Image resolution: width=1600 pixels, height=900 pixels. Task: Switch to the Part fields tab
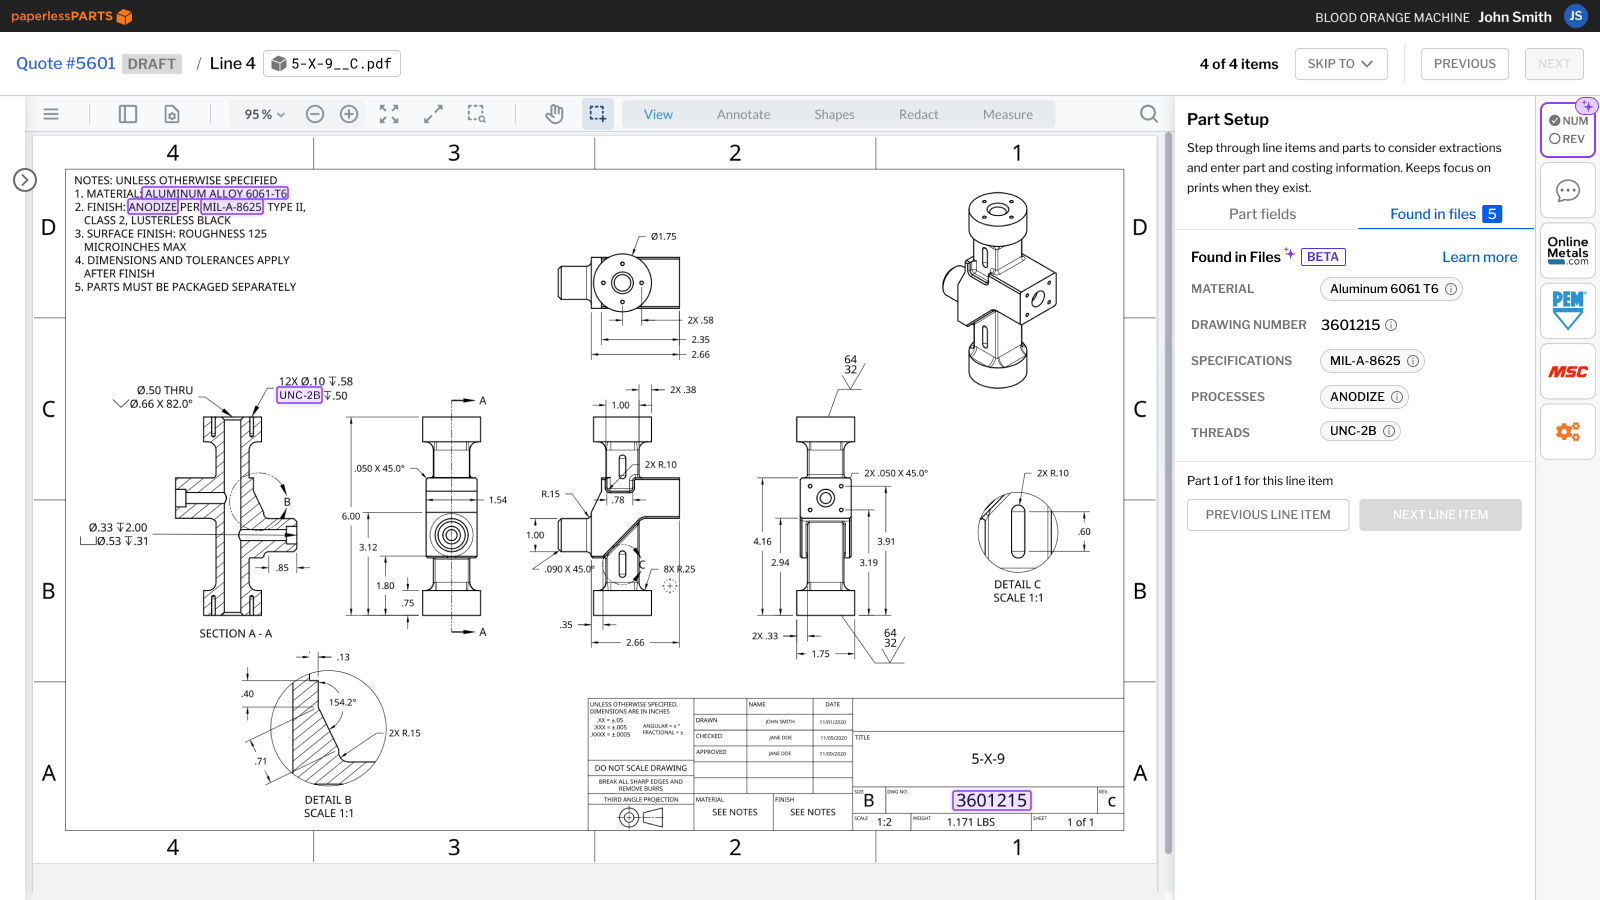[x=1264, y=214]
